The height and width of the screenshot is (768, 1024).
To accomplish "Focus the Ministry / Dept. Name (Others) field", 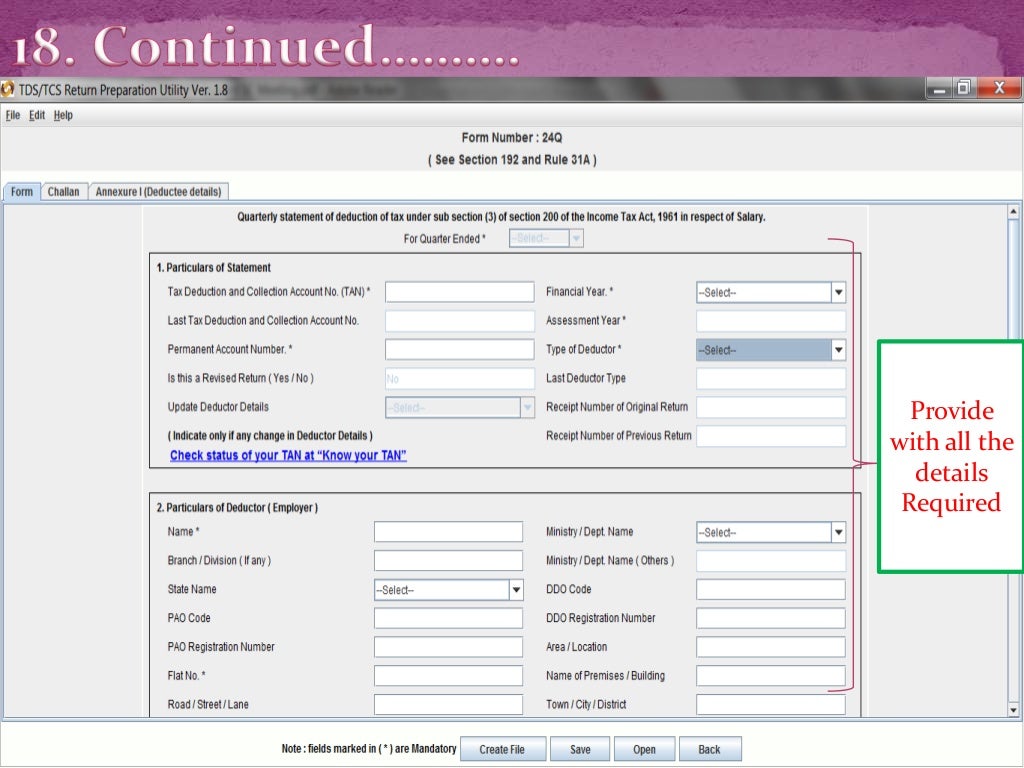I will tap(771, 560).
